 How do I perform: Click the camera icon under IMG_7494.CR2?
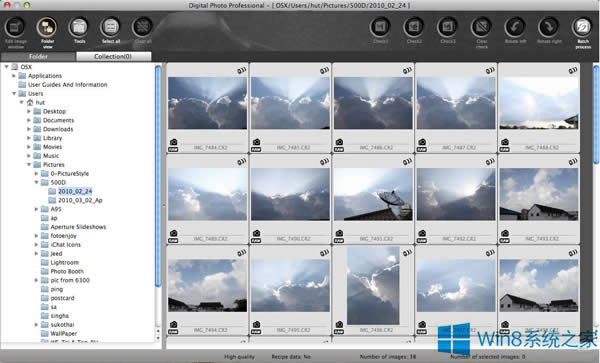pyautogui.click(x=173, y=324)
